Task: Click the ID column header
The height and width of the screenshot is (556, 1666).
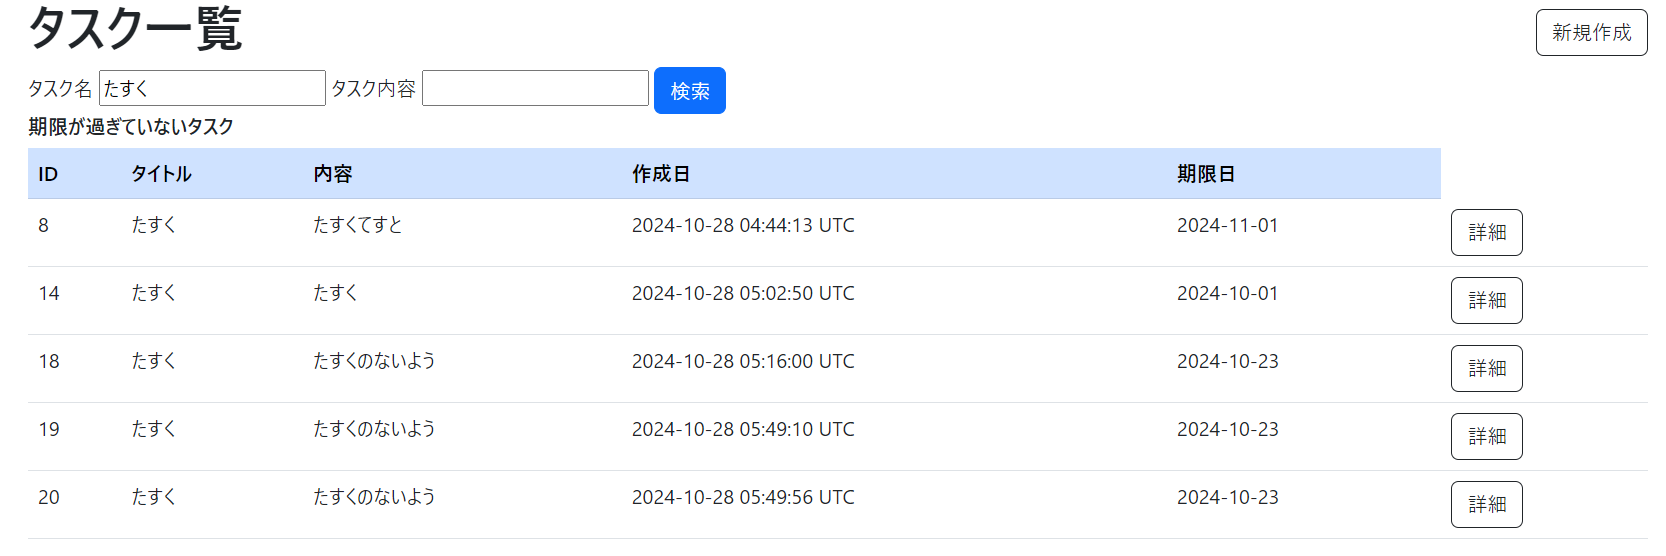Action: pyautogui.click(x=48, y=174)
